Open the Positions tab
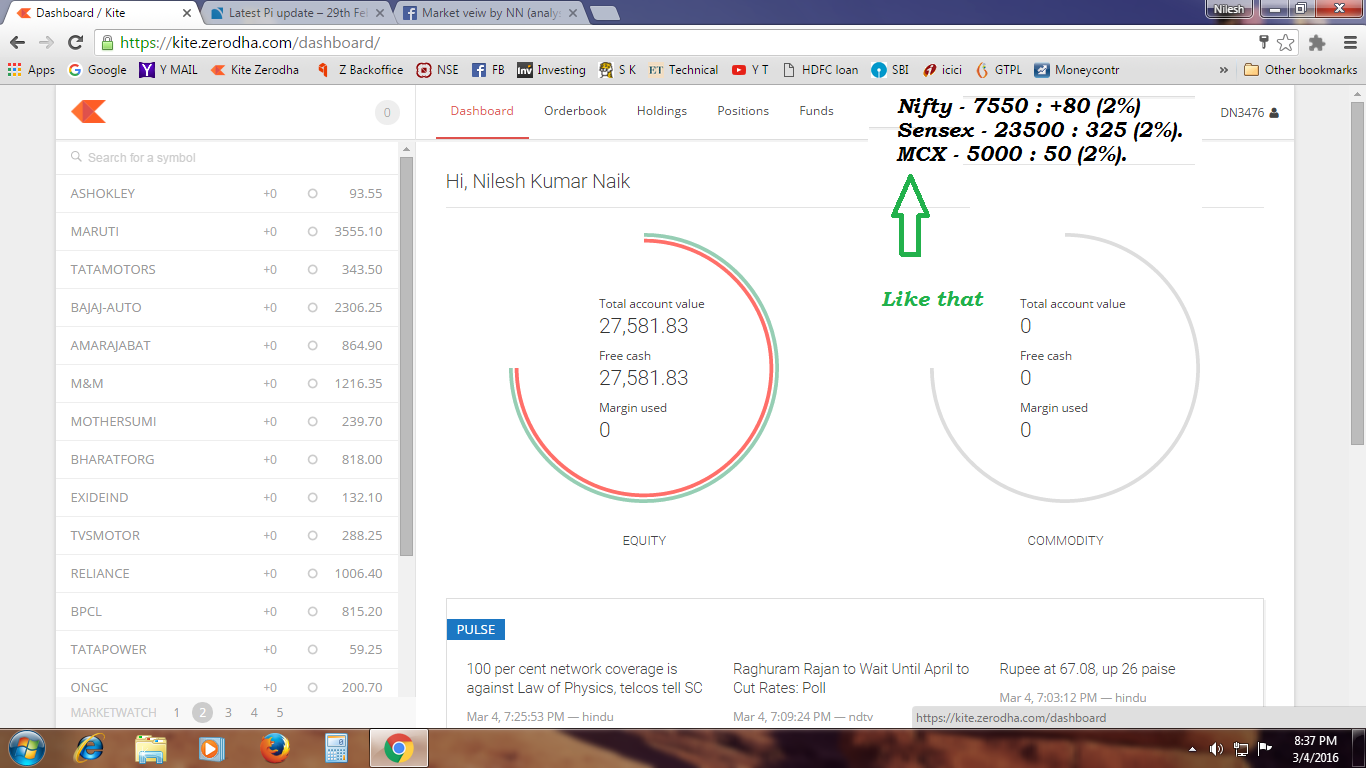 pos(743,111)
